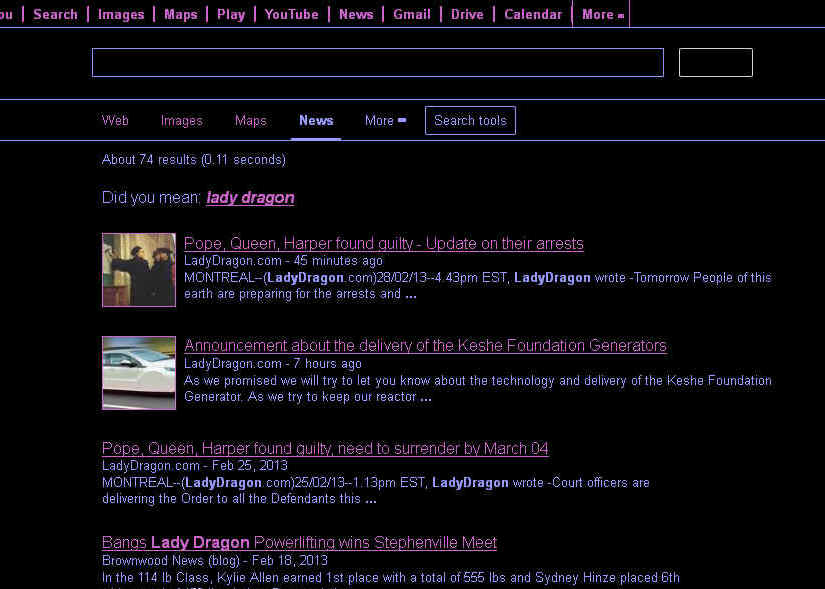Viewport: 825px width, 589px height.
Task: Go to YouTube from the top bar
Action: click(291, 14)
